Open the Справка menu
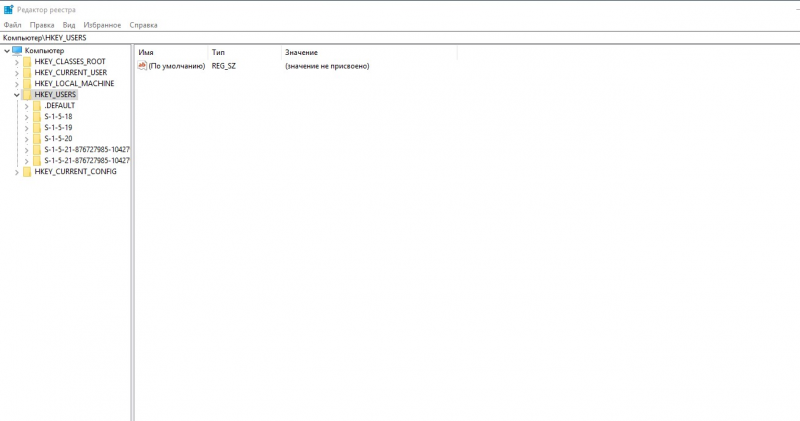The height and width of the screenshot is (421, 800). (143, 25)
